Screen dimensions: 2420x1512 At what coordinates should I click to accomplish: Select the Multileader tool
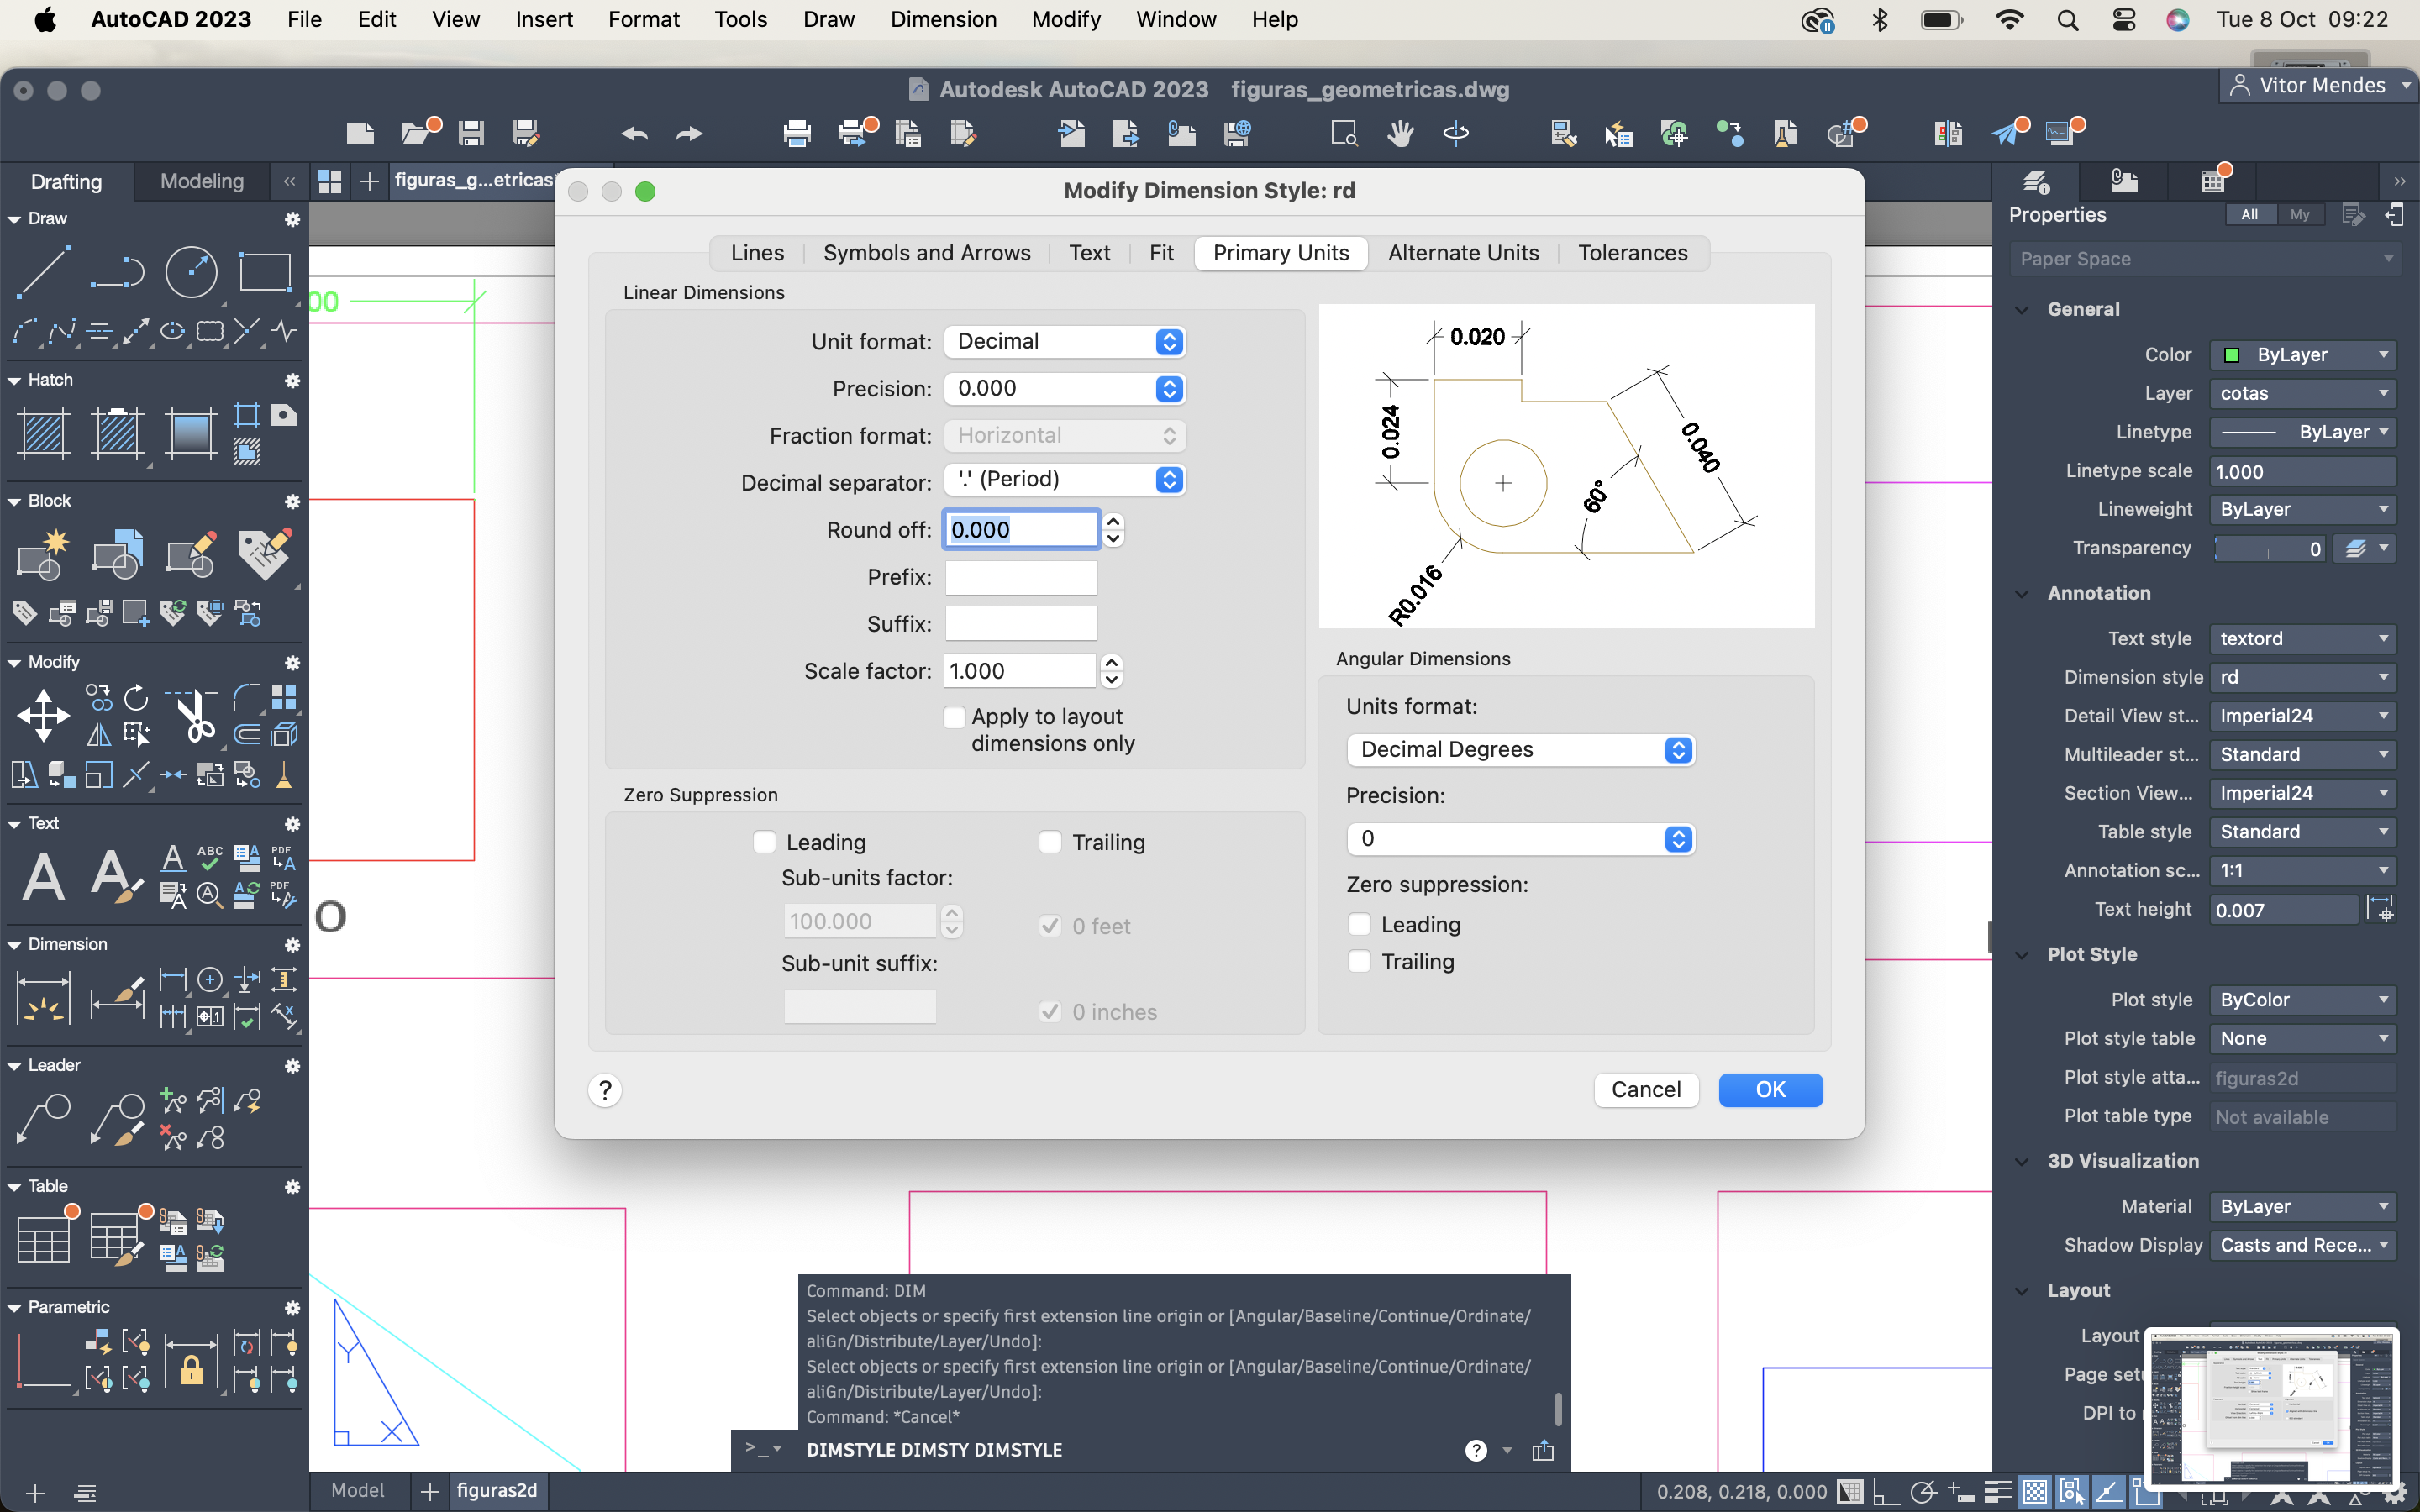pyautogui.click(x=43, y=1119)
